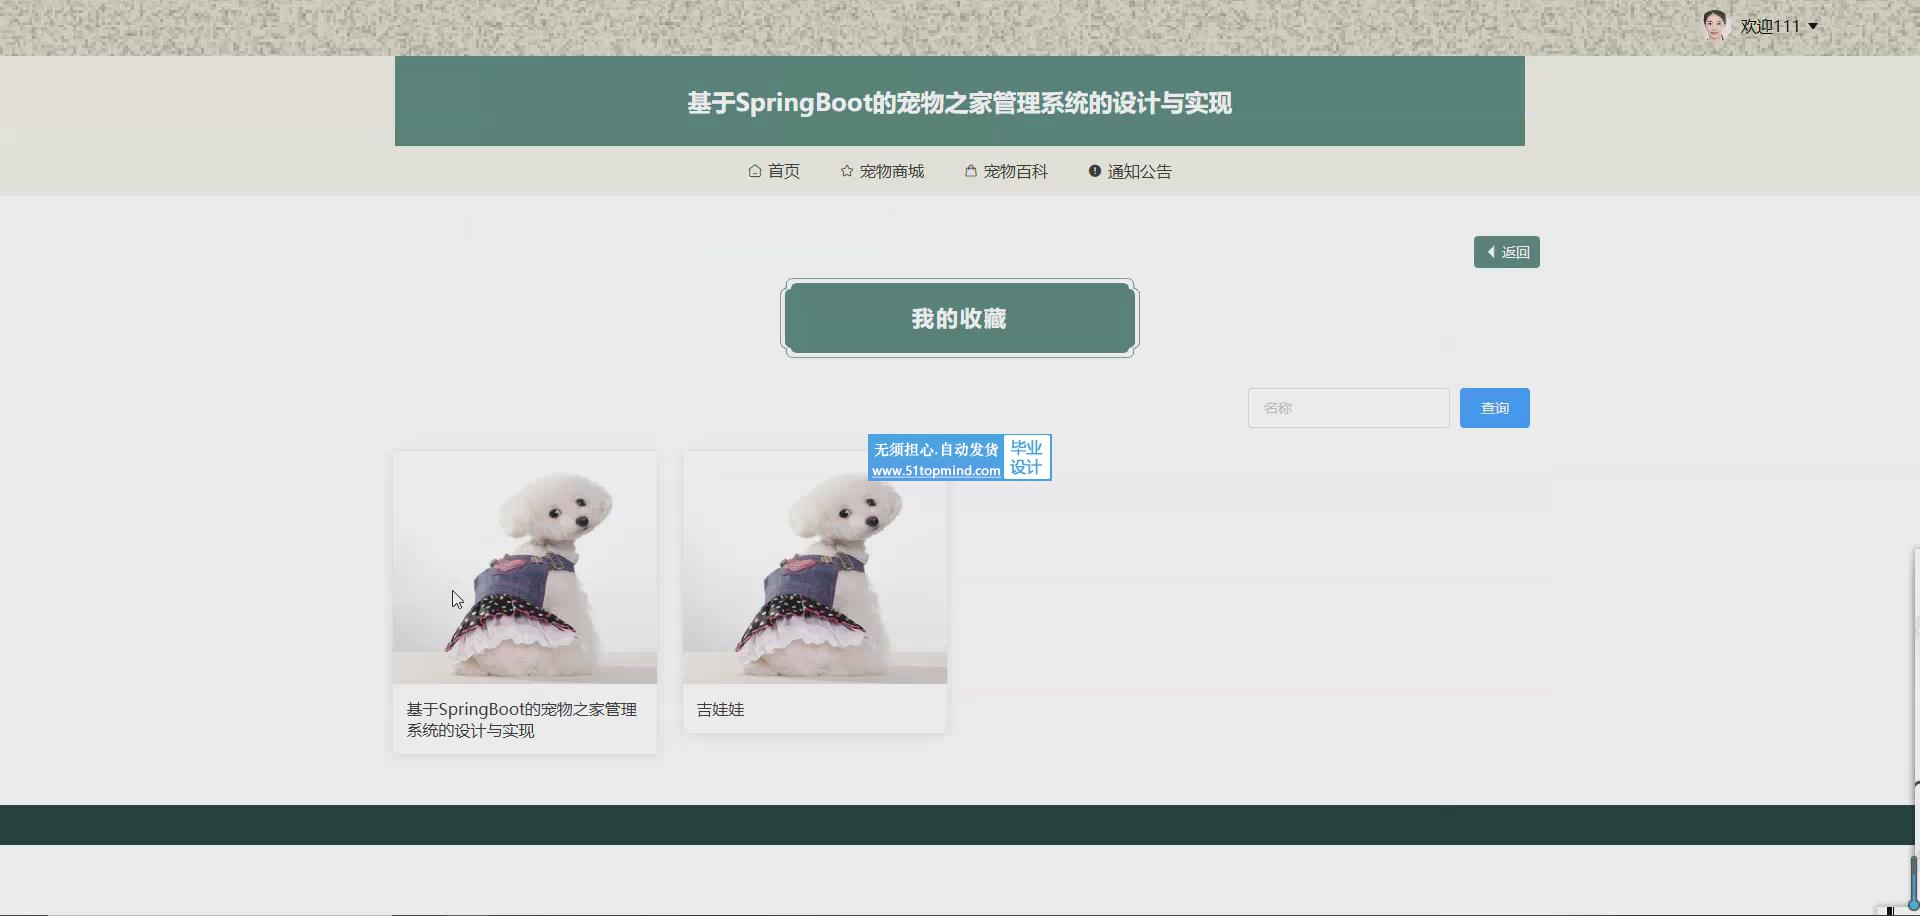The width and height of the screenshot is (1920, 916).
Task: Click the 吉娃娃 card title text
Action: pos(720,709)
